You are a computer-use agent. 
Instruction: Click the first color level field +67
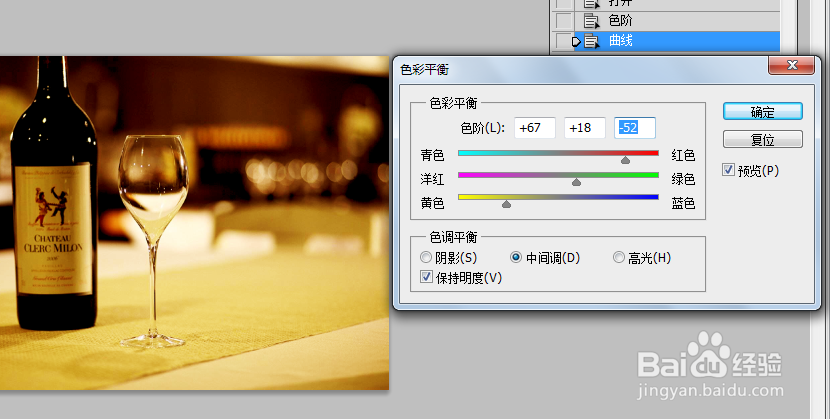click(x=535, y=128)
